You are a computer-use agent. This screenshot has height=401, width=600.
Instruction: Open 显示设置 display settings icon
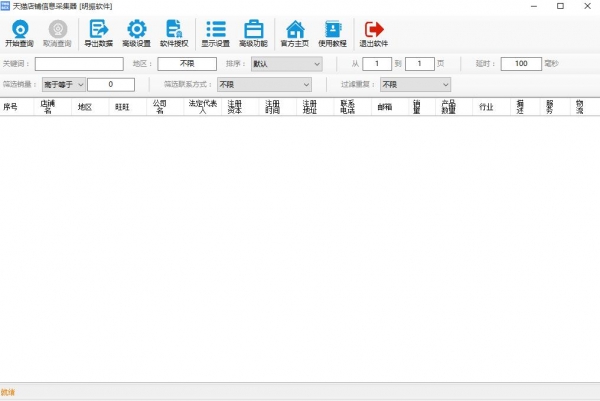pyautogui.click(x=215, y=33)
